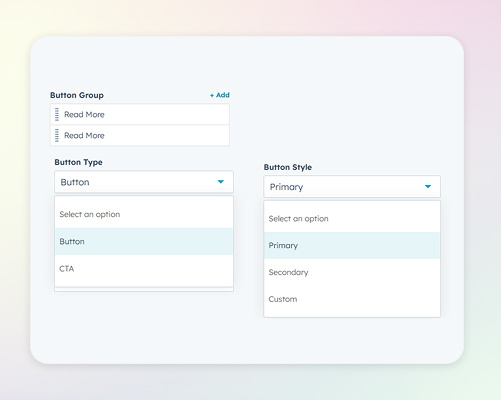Click the Button Style label
Screen dimensions: 501x400
(288, 167)
